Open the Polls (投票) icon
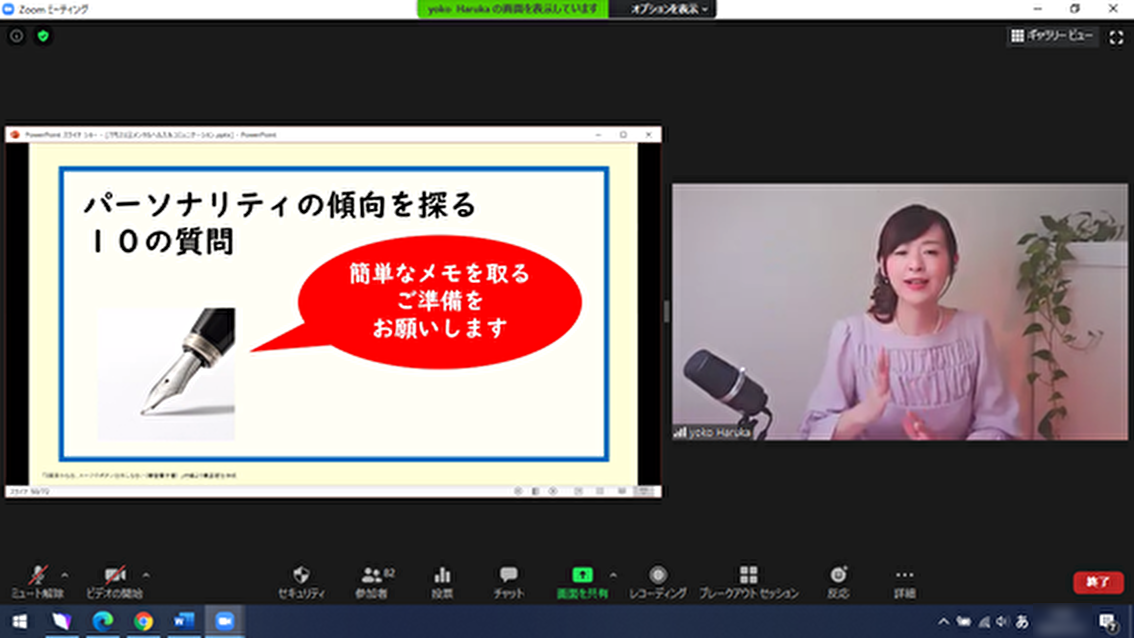Screen dimensions: 1134x638 pyautogui.click(x=442, y=580)
